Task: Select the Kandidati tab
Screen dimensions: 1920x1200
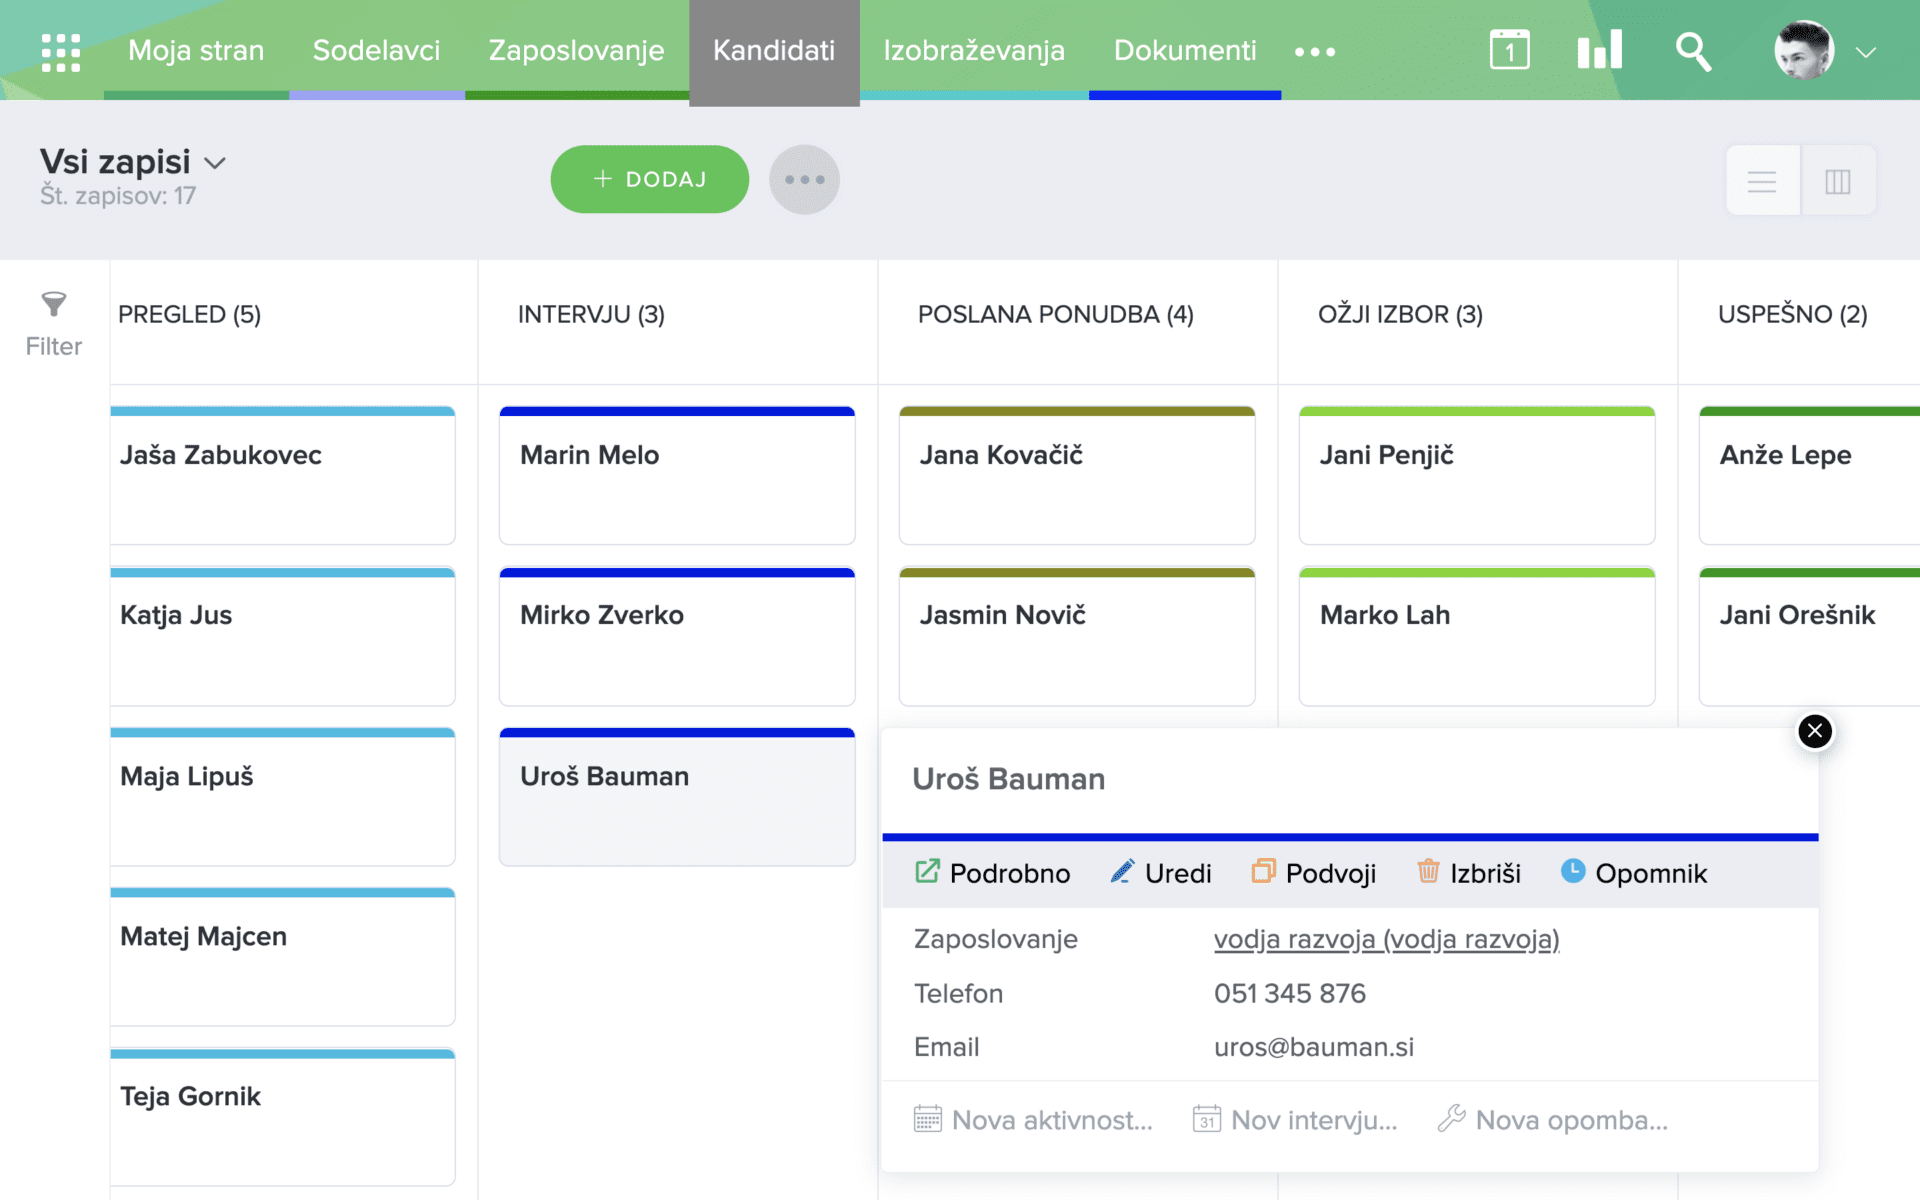Action: [774, 50]
